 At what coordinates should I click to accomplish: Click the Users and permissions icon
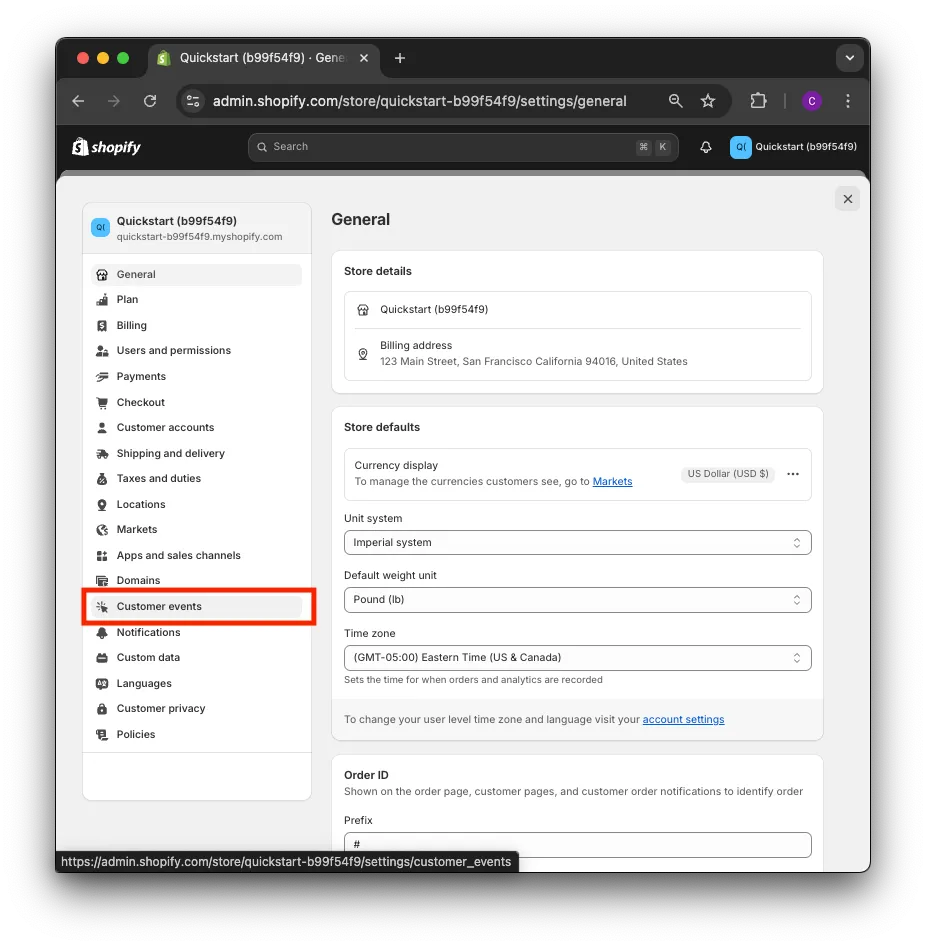point(102,351)
